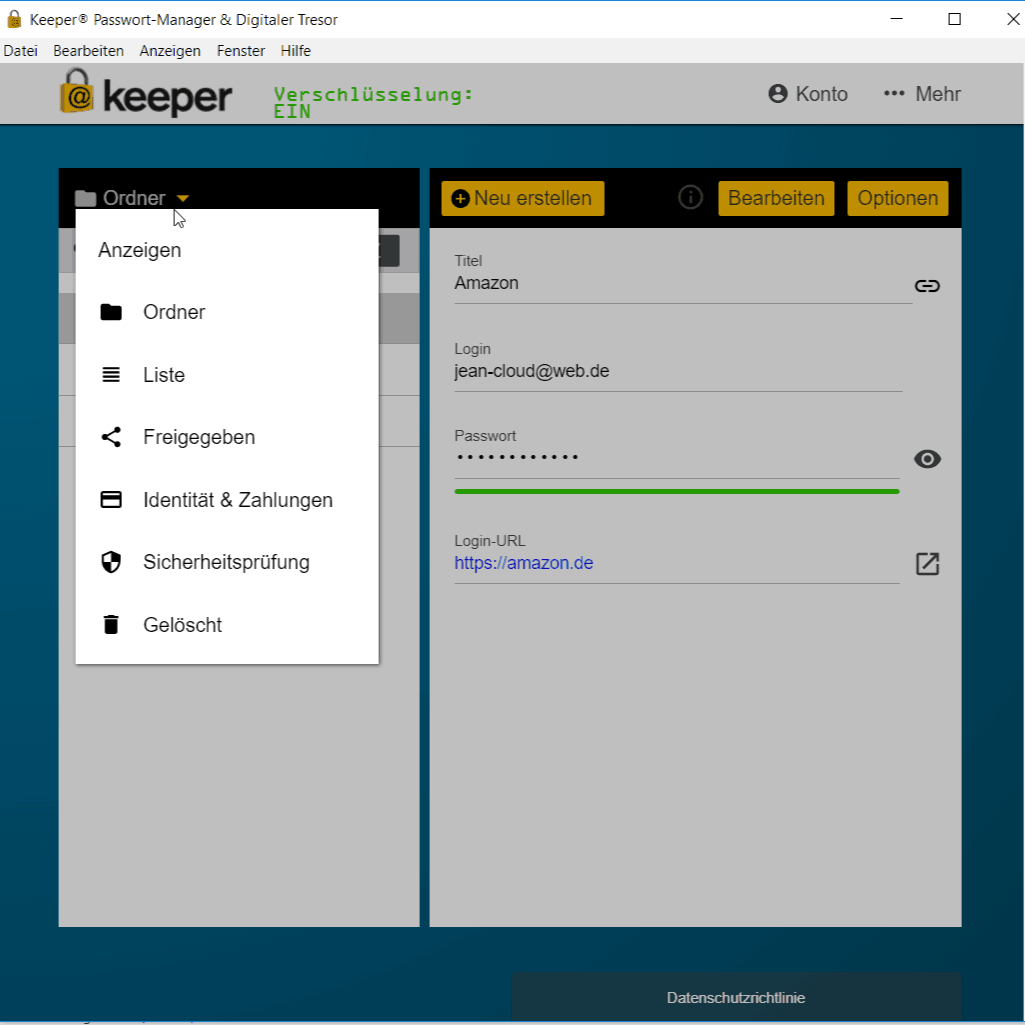This screenshot has height=1025, width=1025.
Task: Click the Keeper padlock logo
Action: click(77, 91)
